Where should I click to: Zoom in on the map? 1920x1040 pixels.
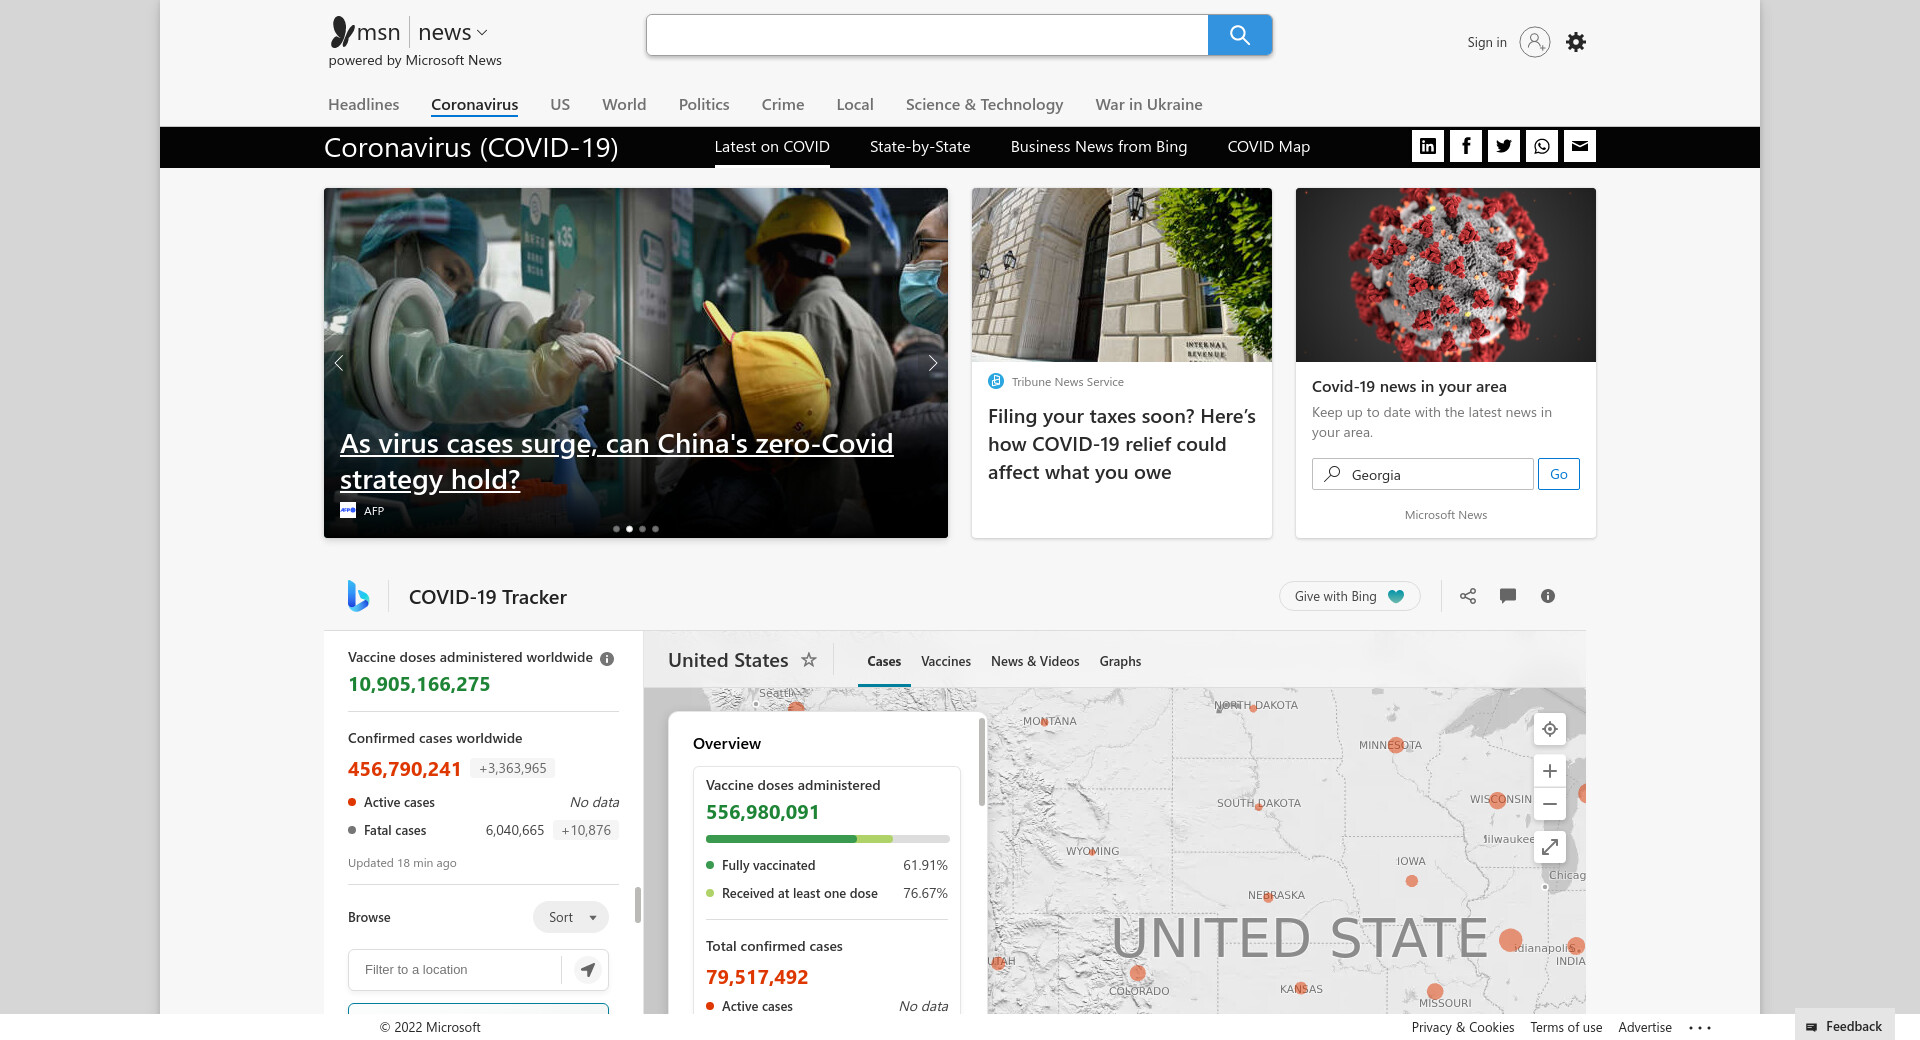[1549, 771]
